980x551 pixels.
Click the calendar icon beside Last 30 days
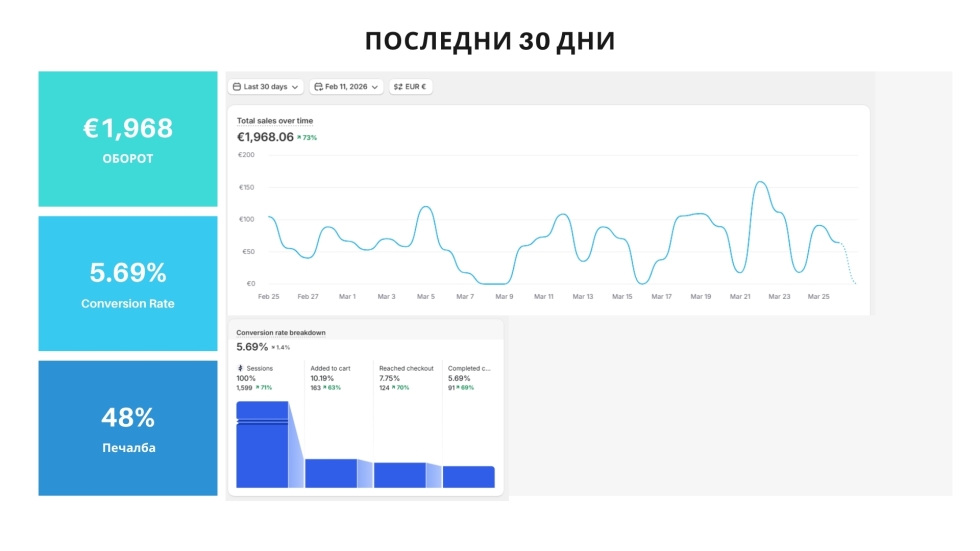236,87
